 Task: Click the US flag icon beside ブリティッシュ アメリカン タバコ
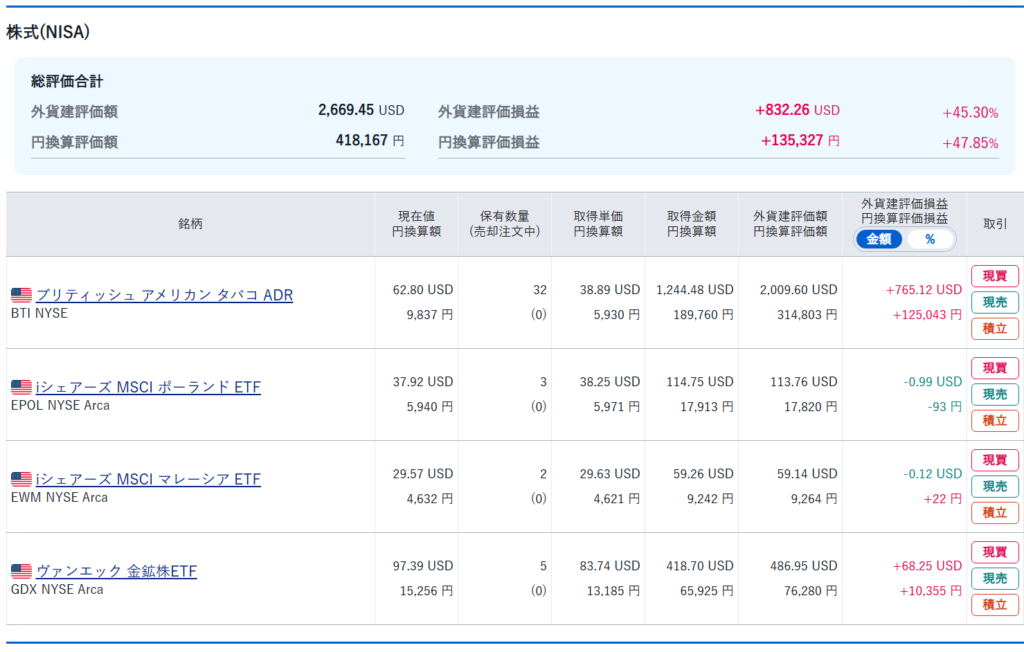[x=21, y=295]
